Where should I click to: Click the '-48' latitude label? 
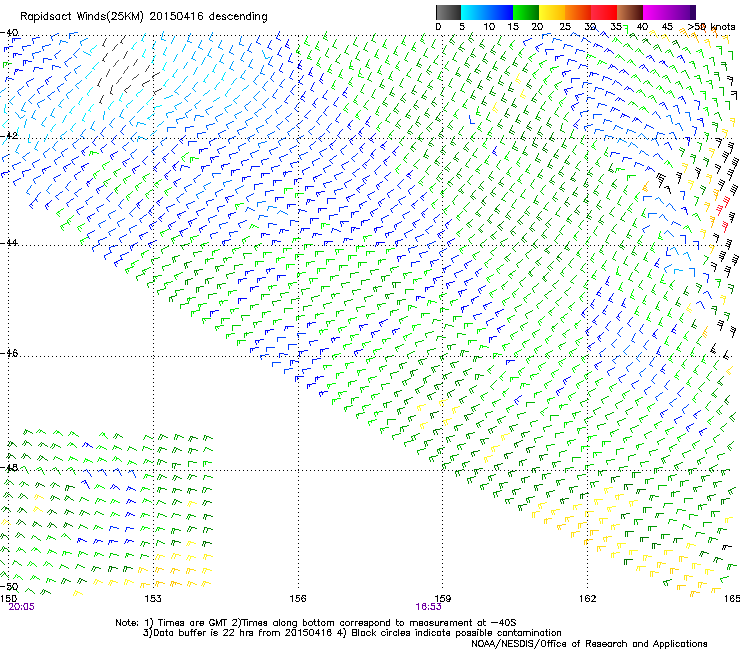(9, 467)
